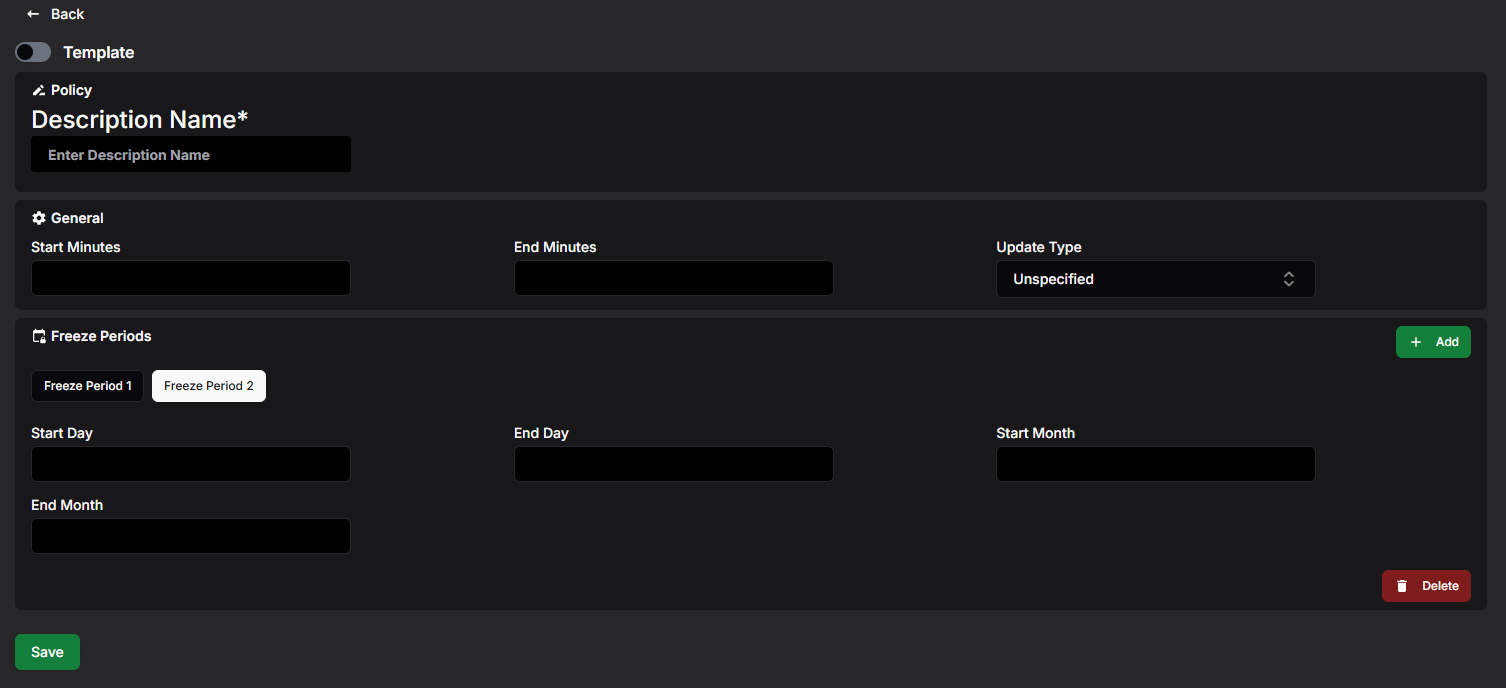The width and height of the screenshot is (1506, 688).
Task: Select the Freeze Period 2 tab
Action: click(209, 386)
